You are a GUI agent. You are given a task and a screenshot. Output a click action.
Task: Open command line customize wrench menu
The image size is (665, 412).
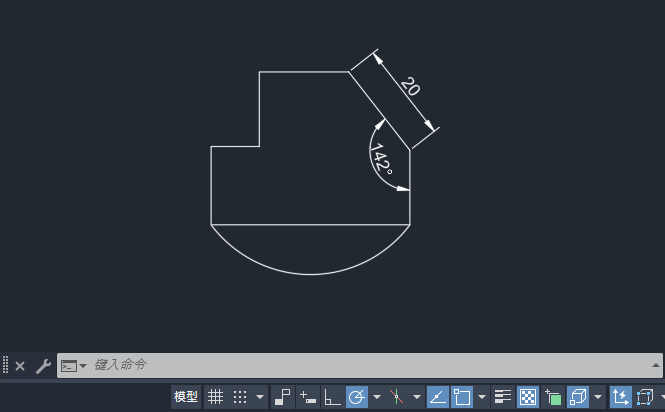click(x=43, y=366)
